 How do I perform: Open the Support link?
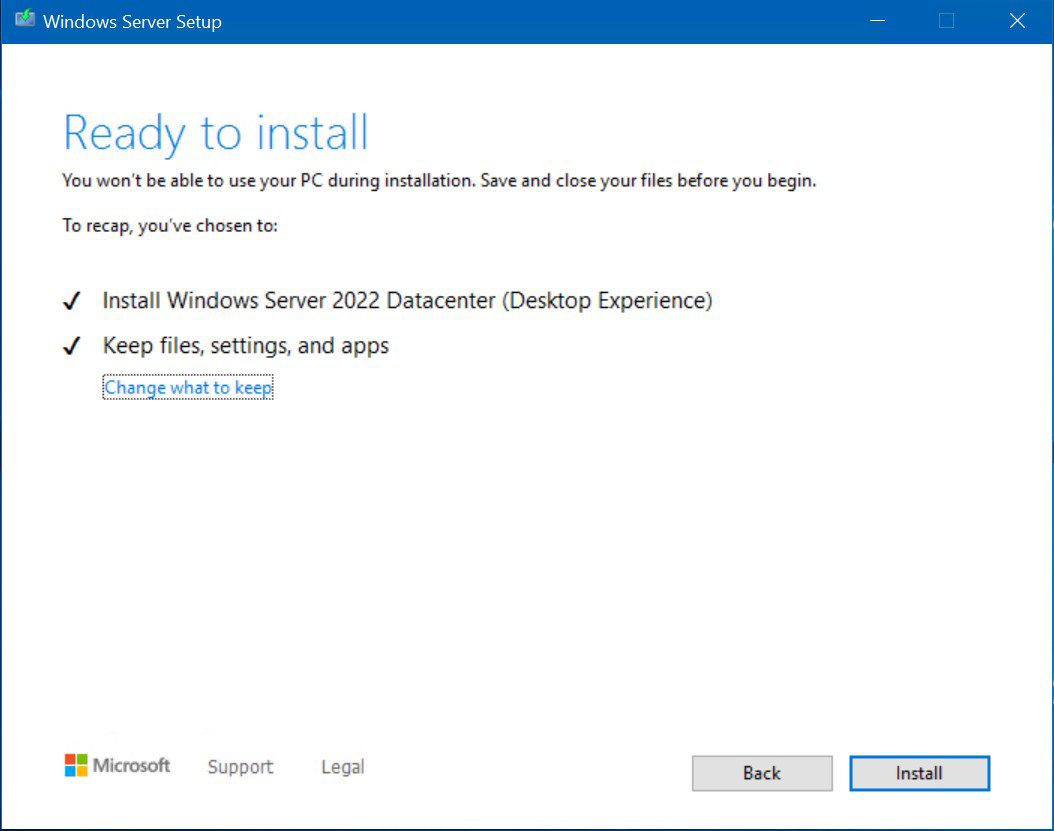(240, 766)
